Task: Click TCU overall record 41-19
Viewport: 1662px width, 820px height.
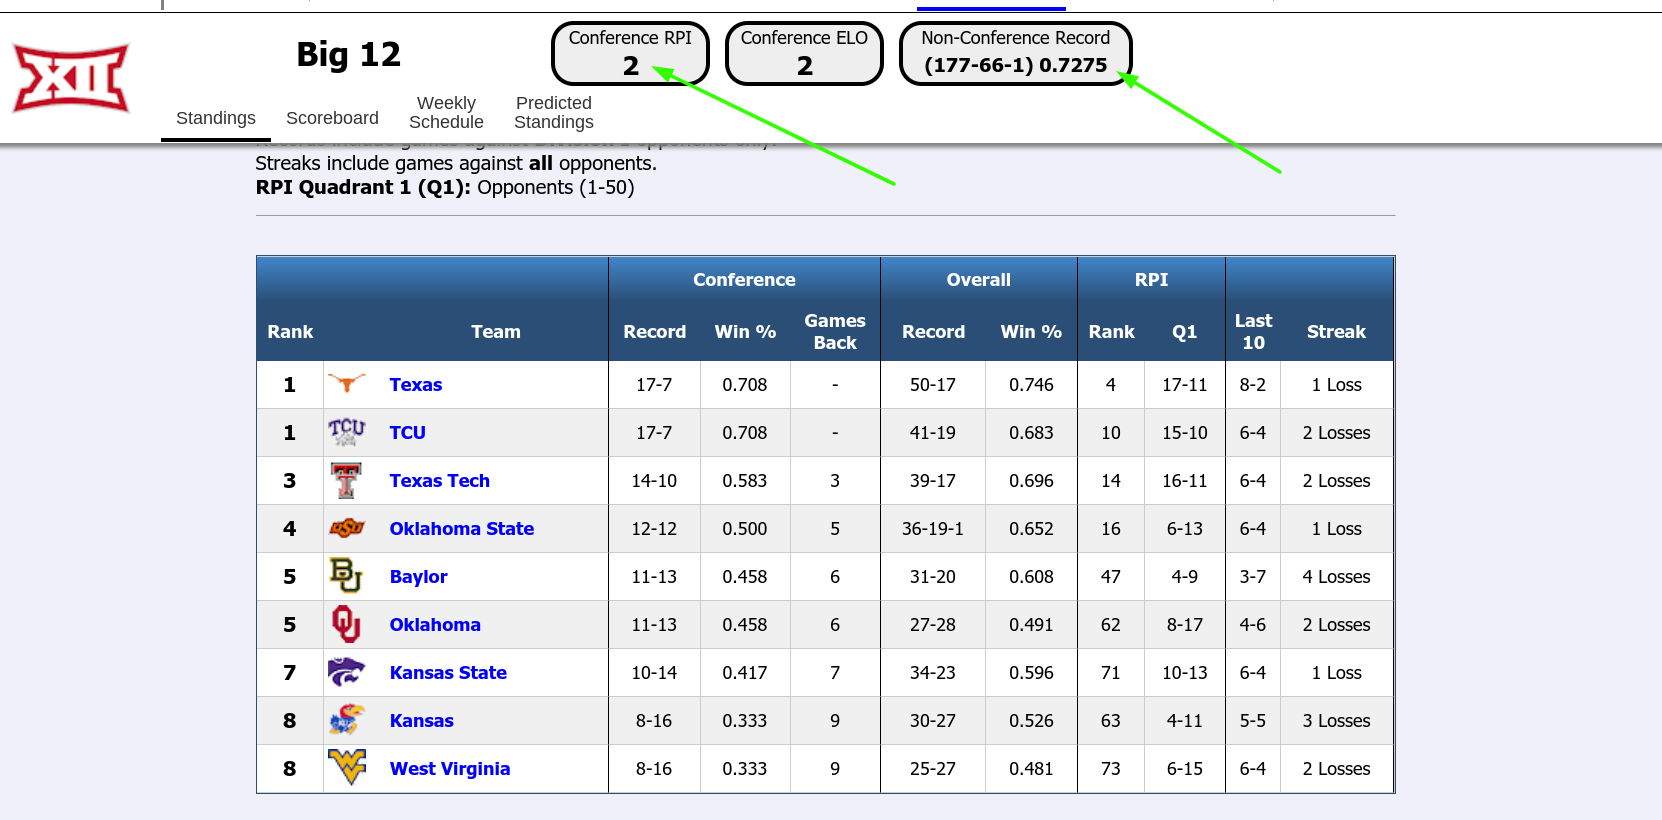Action: (933, 433)
